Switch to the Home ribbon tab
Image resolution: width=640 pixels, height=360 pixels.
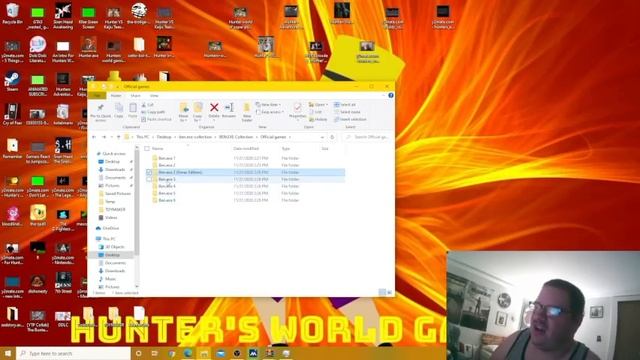coord(116,96)
